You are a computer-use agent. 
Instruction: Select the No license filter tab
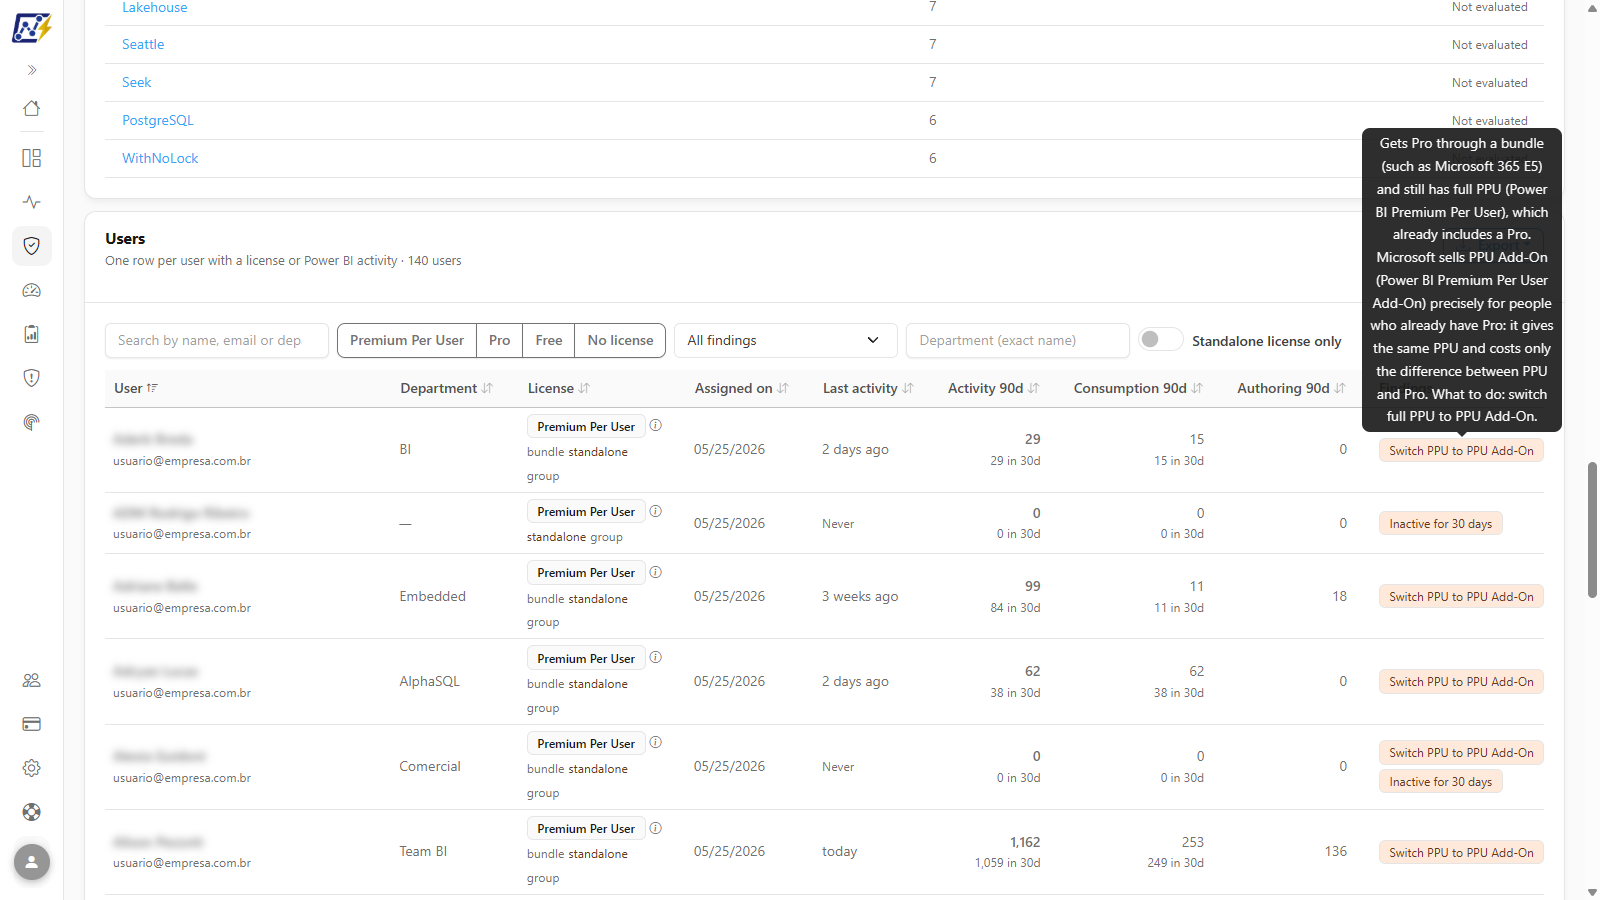620,340
